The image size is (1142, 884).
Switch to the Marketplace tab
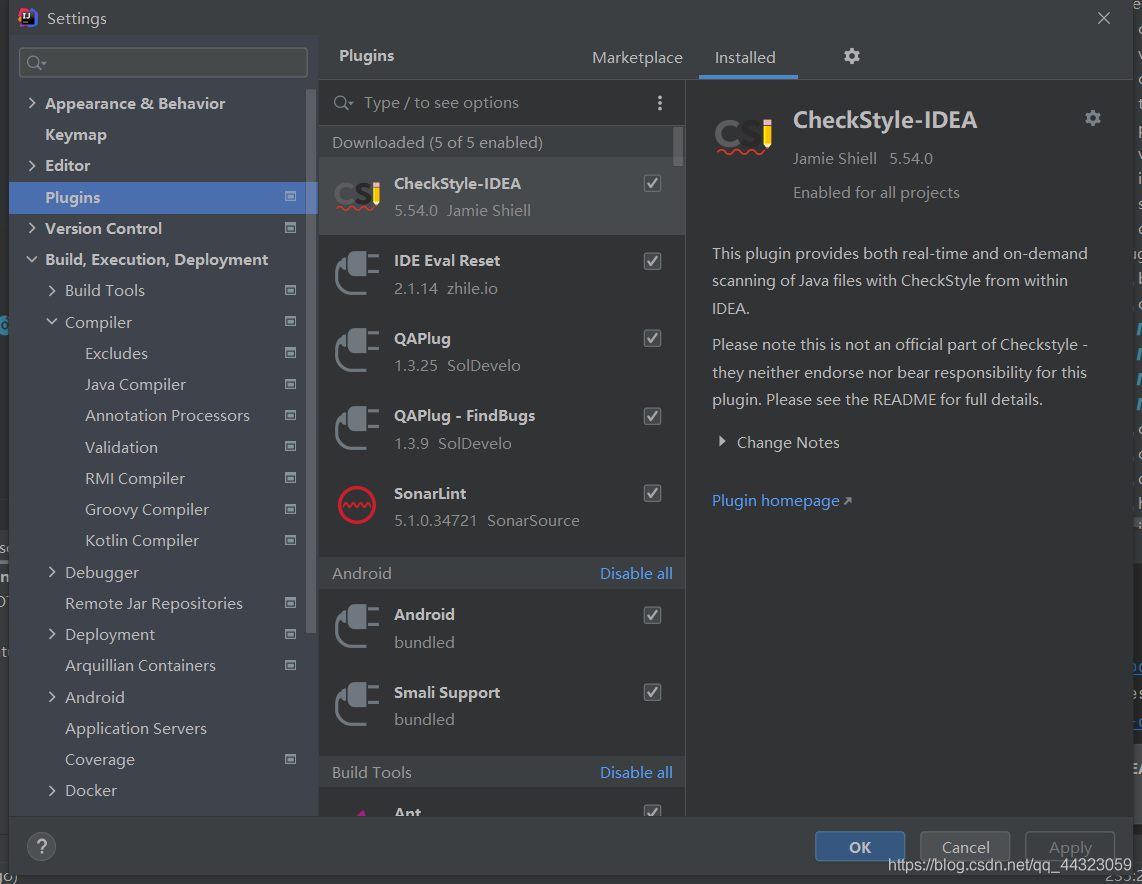point(637,58)
